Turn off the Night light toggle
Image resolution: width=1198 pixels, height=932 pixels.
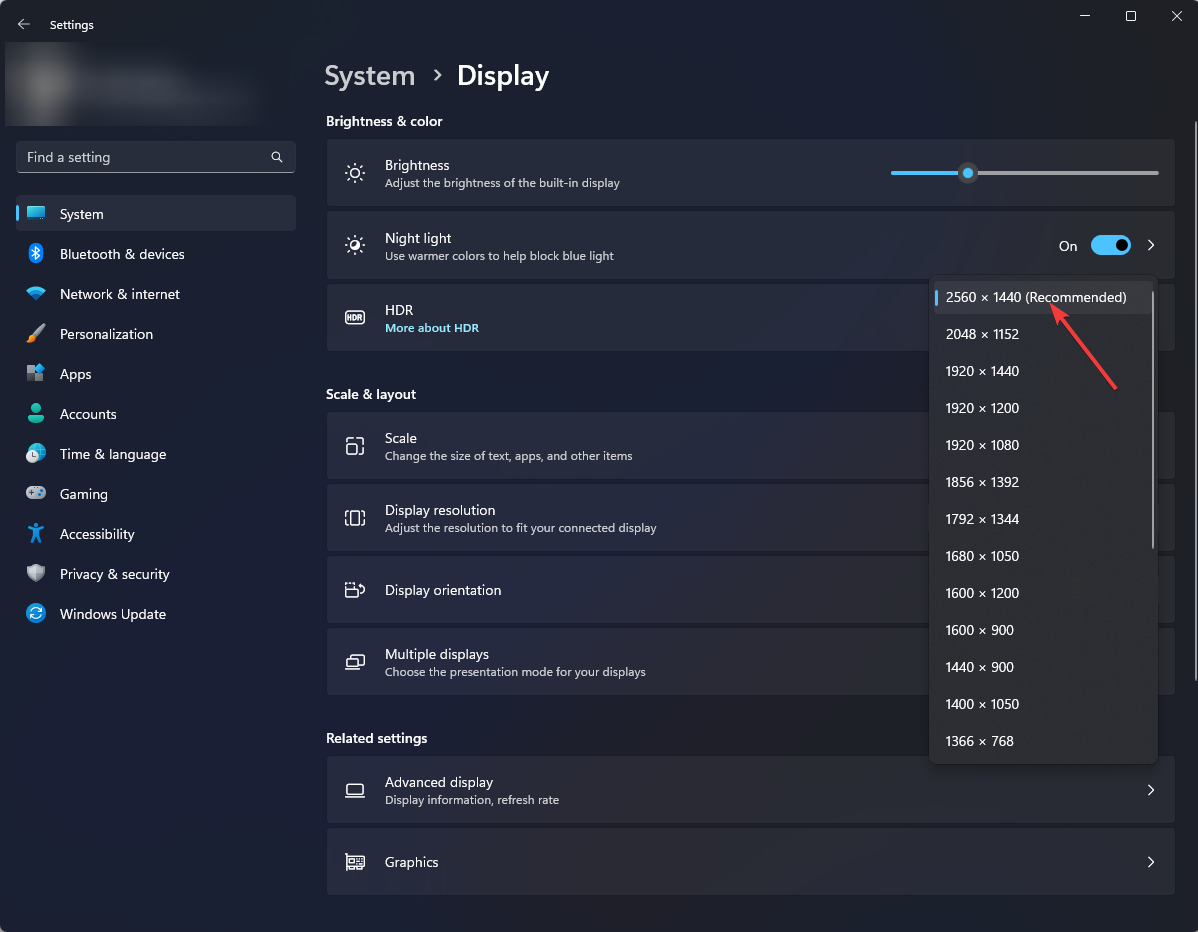click(1110, 245)
